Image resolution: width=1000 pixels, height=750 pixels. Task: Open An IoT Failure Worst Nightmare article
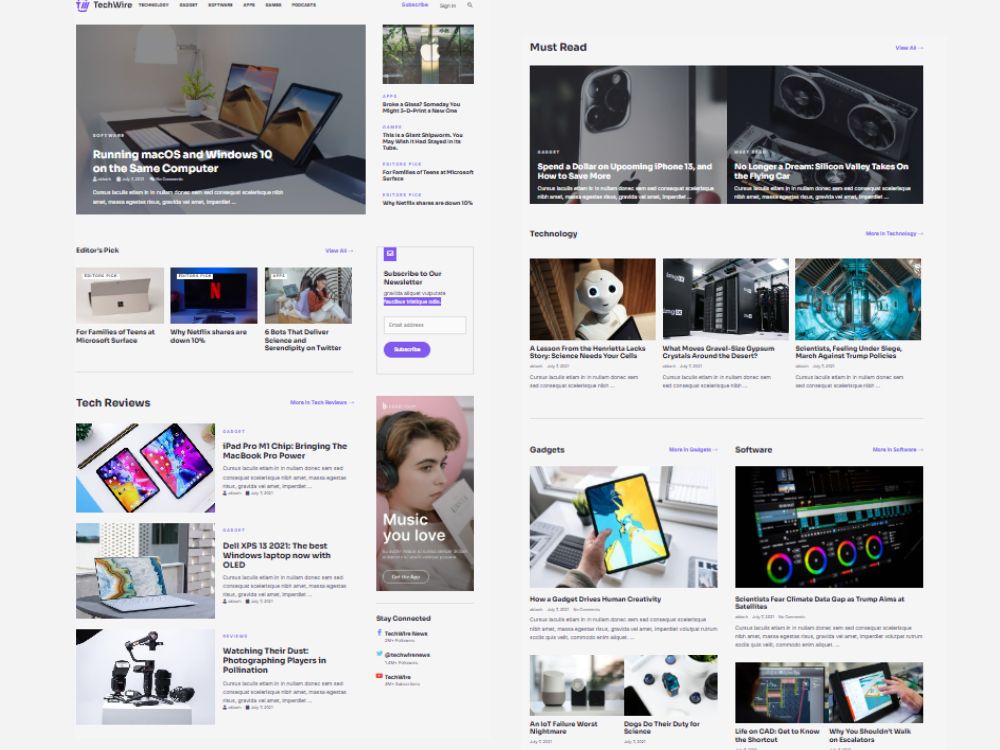point(564,728)
